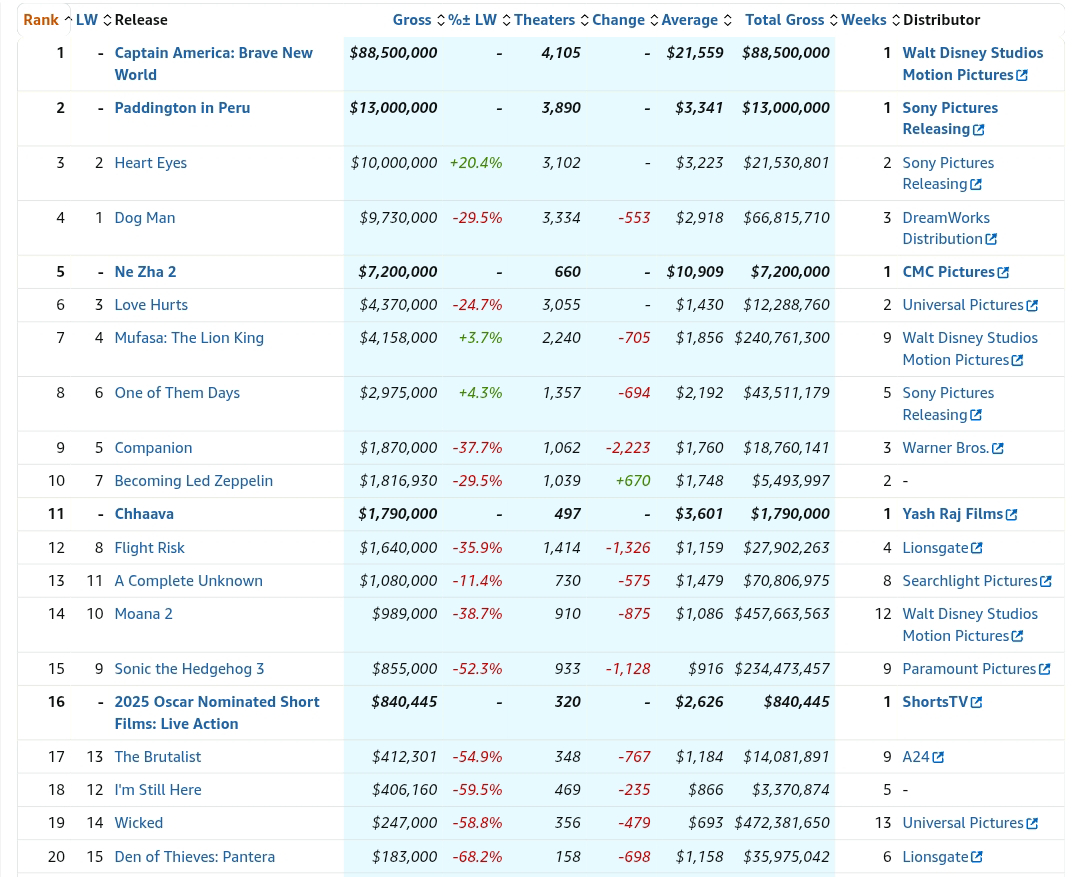Go to the Companion release page
The width and height of the screenshot is (1080, 877).
(154, 448)
